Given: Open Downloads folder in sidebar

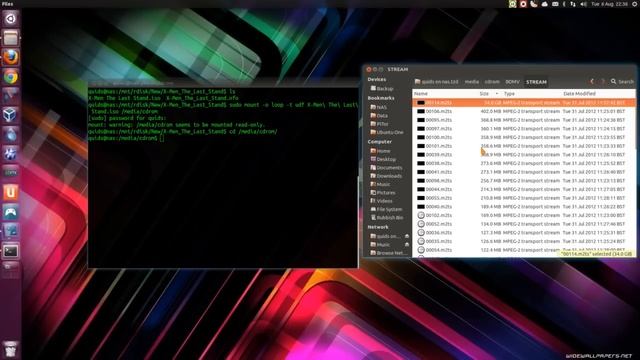Looking at the screenshot, I should [x=386, y=176].
